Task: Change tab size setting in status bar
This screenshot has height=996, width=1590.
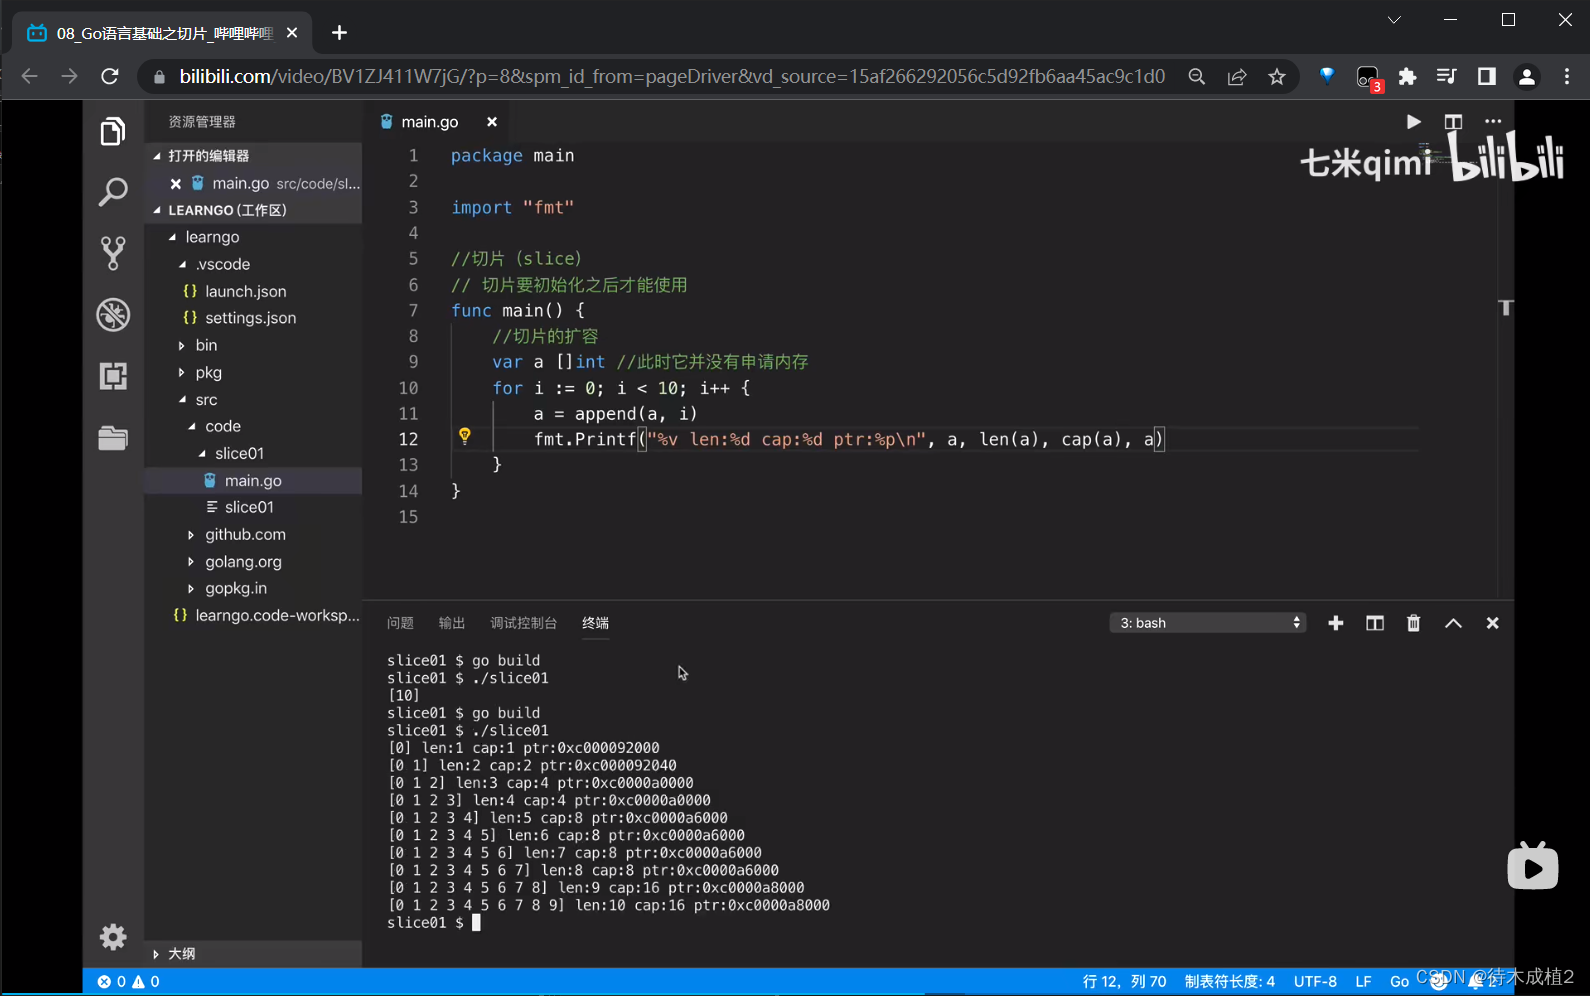Action: pyautogui.click(x=1229, y=982)
